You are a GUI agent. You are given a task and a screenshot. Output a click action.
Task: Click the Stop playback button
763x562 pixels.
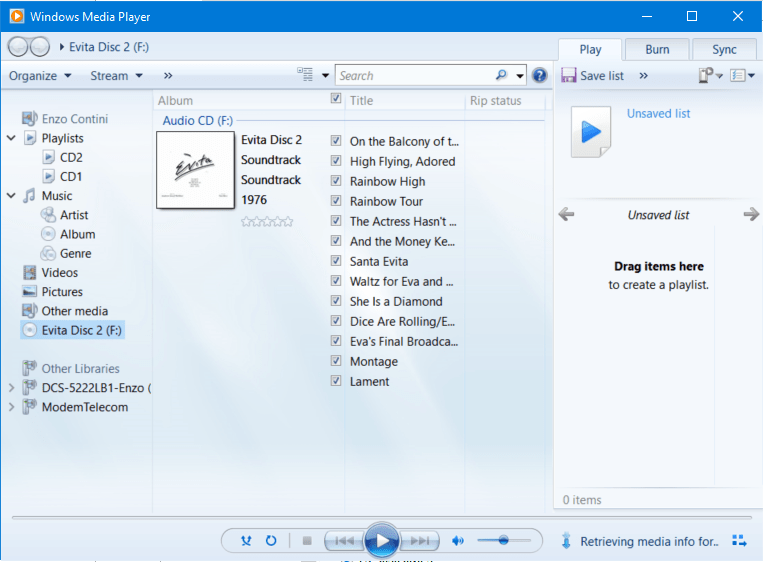(307, 541)
